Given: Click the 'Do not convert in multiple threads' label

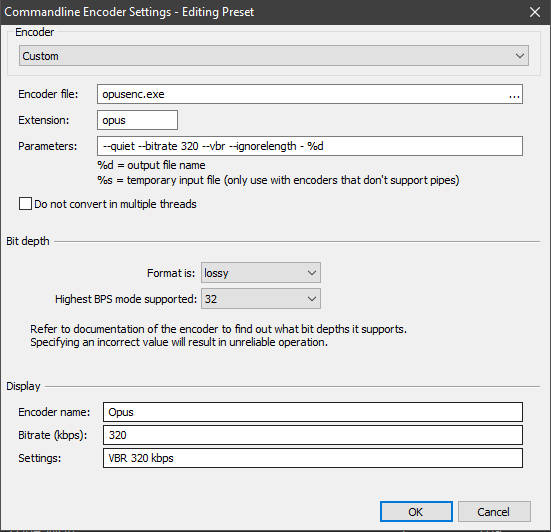Looking at the screenshot, I should tap(115, 204).
